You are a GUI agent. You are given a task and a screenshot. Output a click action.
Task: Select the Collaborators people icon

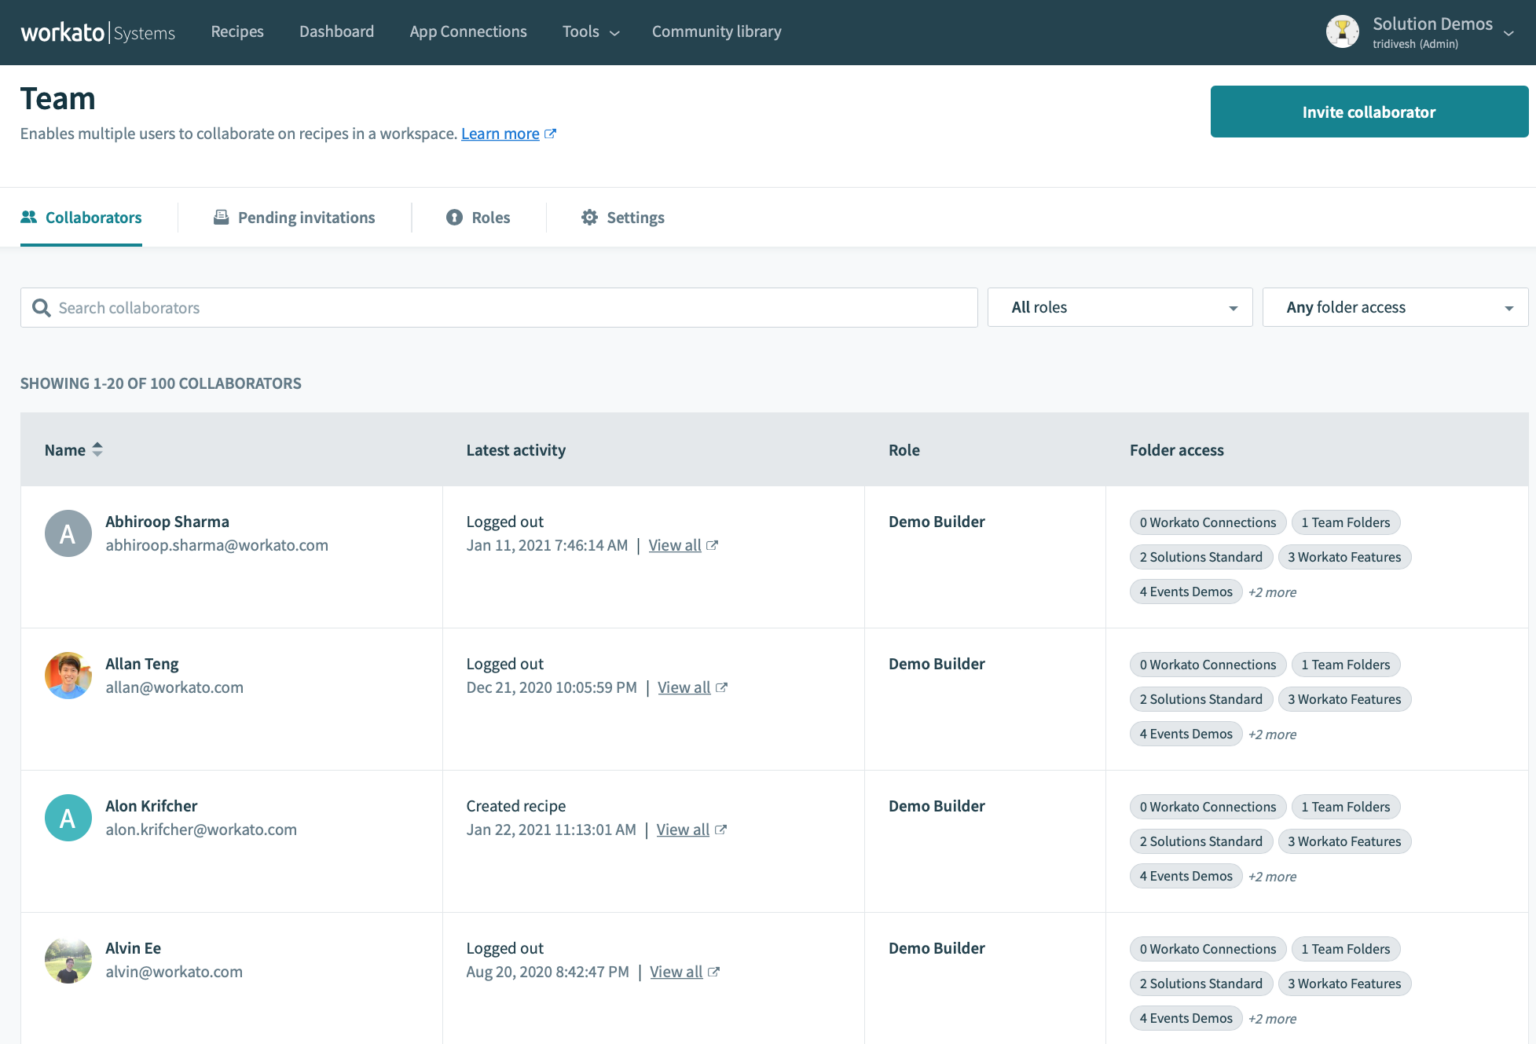click(29, 217)
